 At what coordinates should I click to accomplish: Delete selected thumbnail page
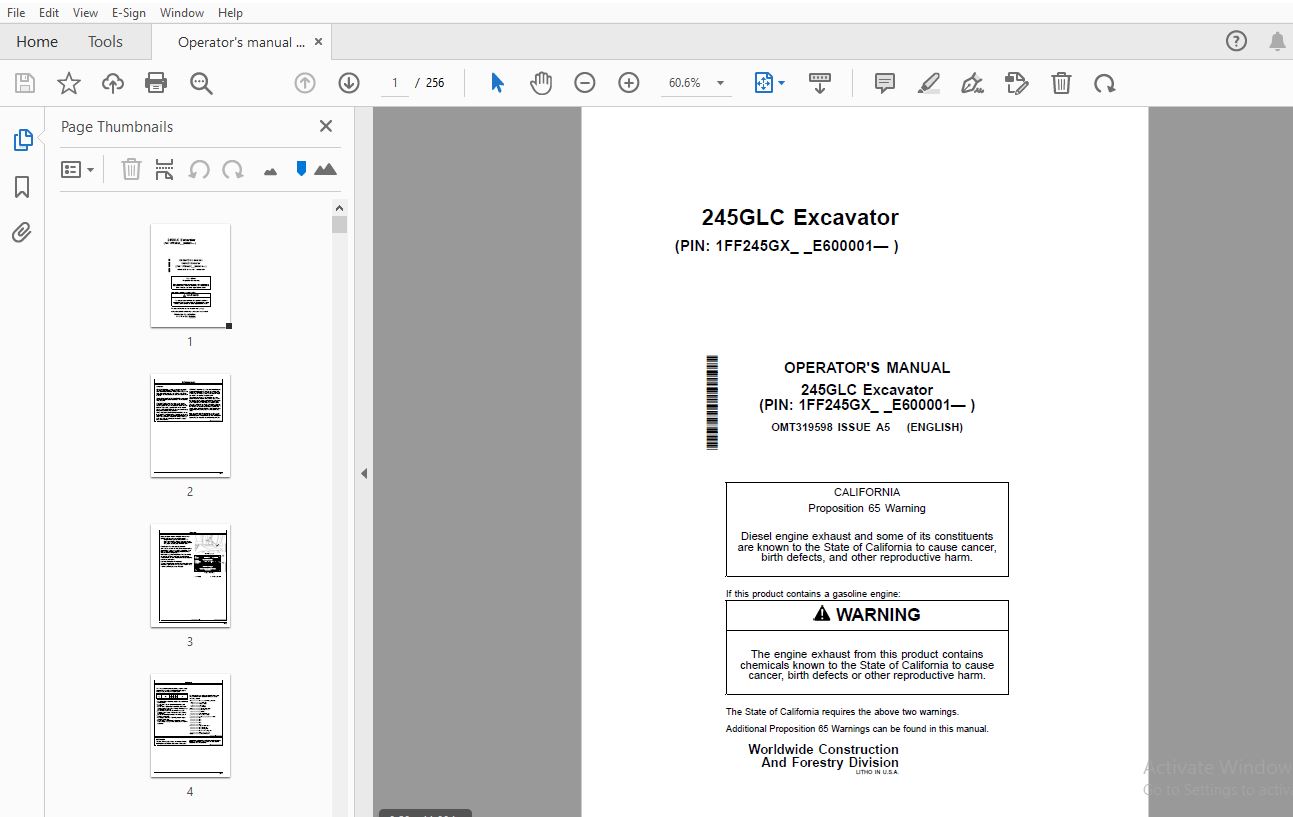(x=131, y=169)
